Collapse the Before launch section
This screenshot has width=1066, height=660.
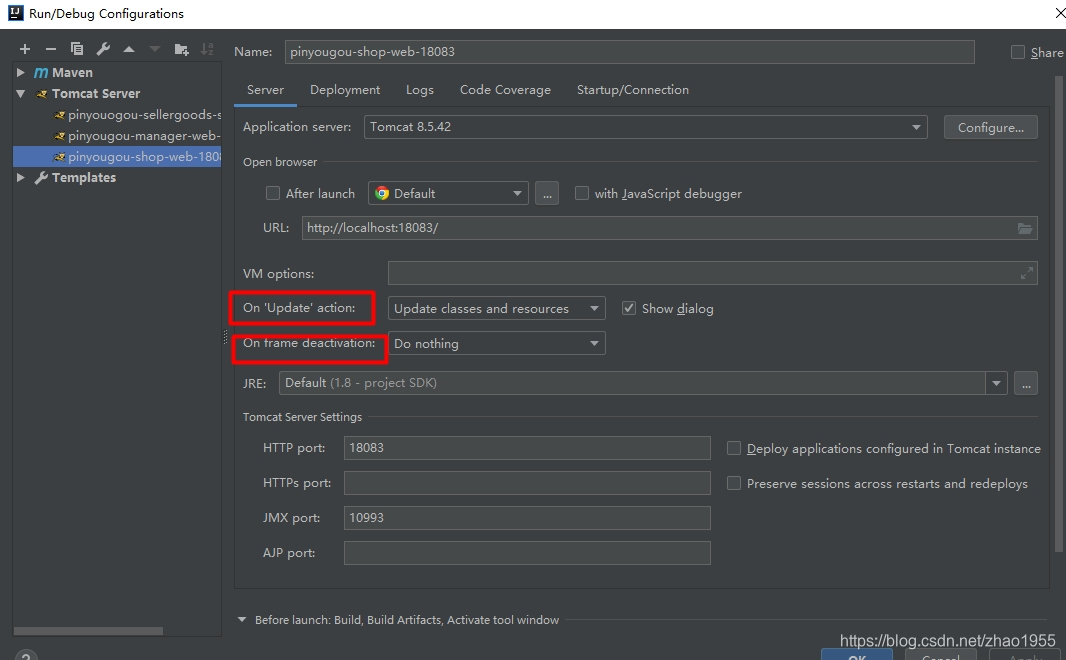coord(242,620)
